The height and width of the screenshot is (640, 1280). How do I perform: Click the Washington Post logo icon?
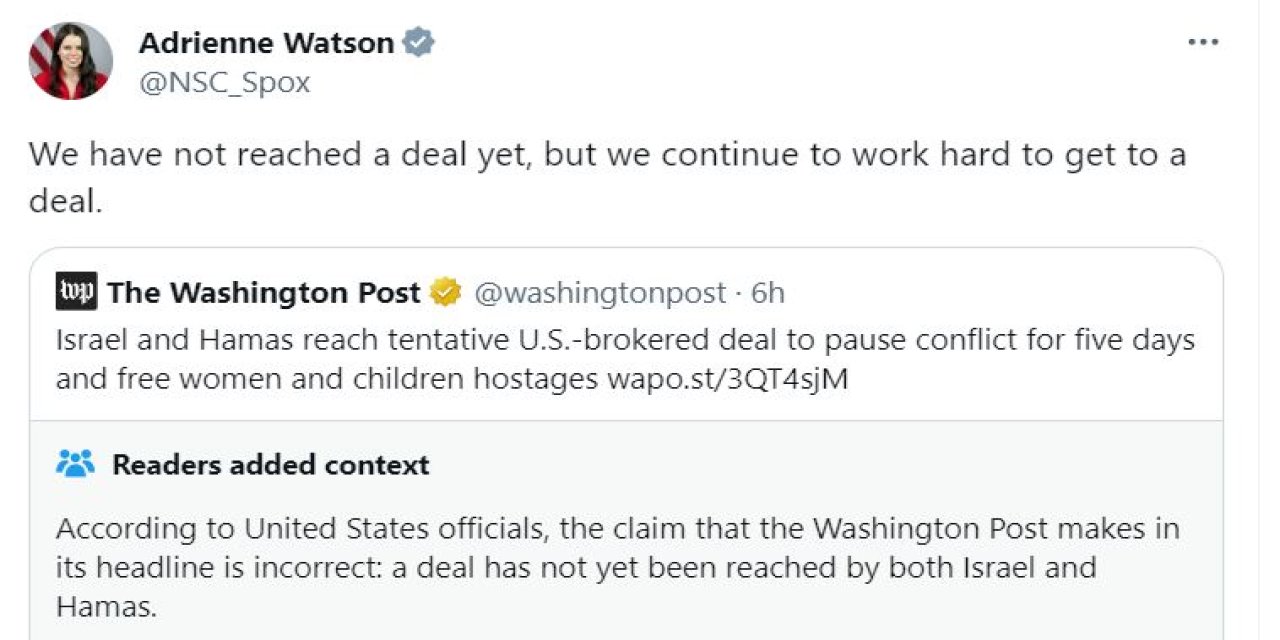tap(76, 292)
